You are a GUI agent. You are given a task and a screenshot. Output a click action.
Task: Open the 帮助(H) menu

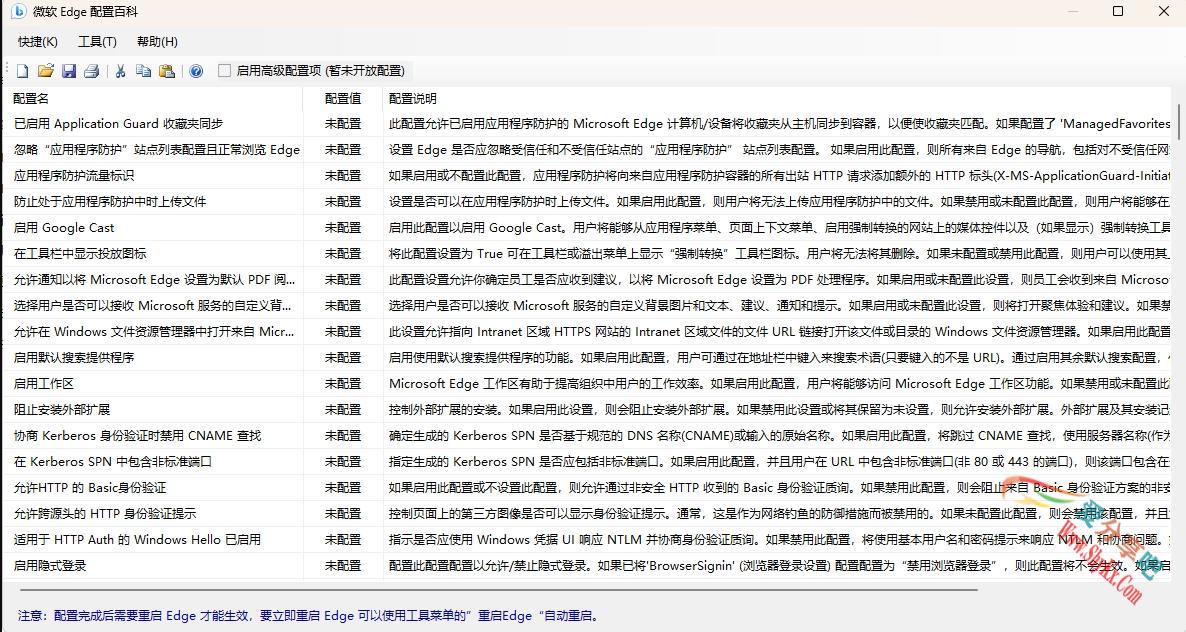point(157,42)
